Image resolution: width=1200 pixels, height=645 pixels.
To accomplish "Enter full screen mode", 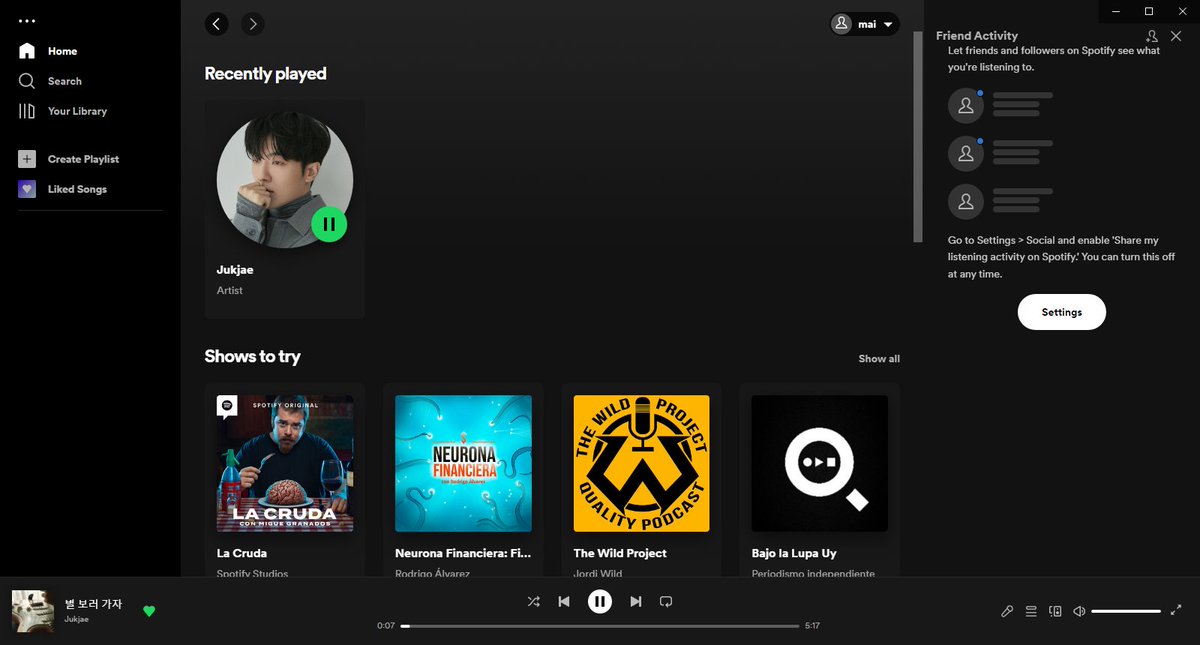I will click(1176, 611).
